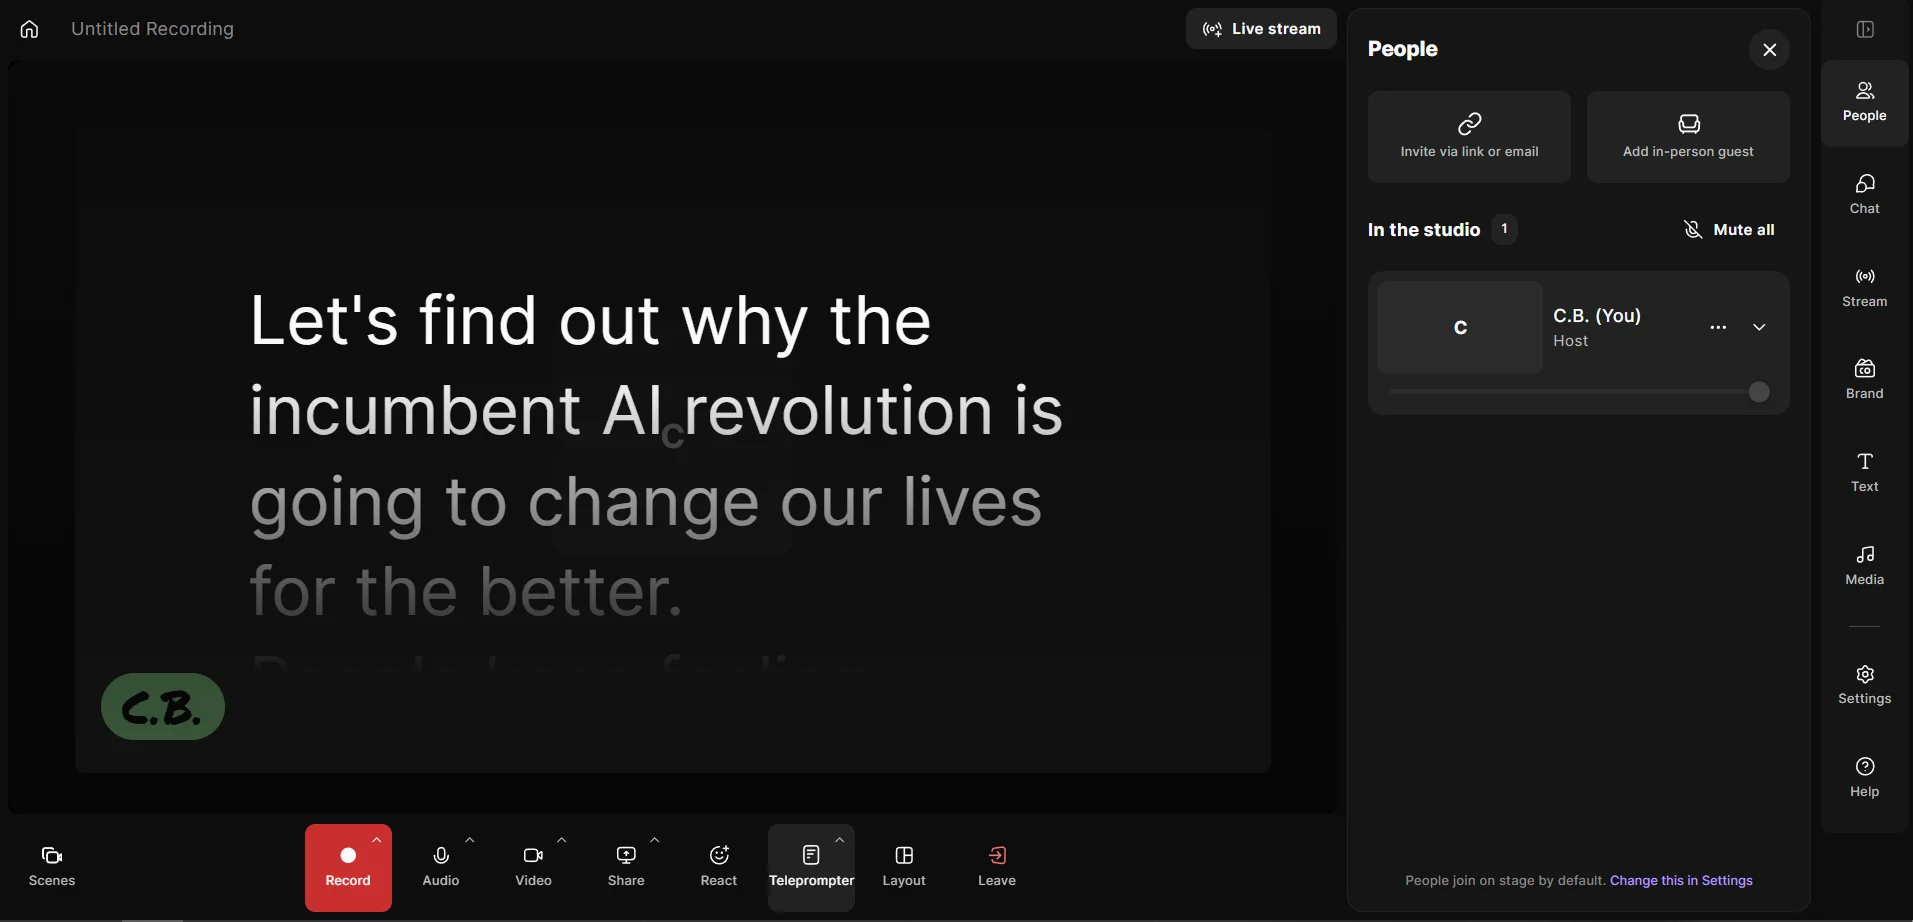
Task: Go to home via the house icon
Action: pos(29,29)
